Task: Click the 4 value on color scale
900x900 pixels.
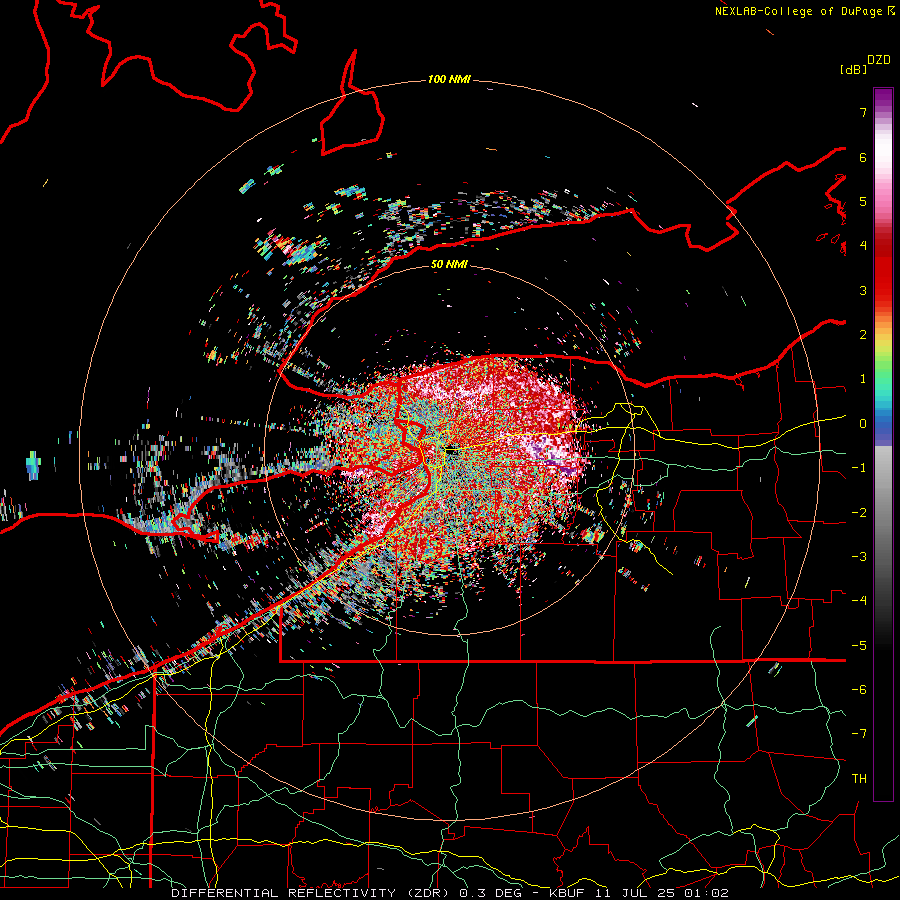Action: point(863,246)
